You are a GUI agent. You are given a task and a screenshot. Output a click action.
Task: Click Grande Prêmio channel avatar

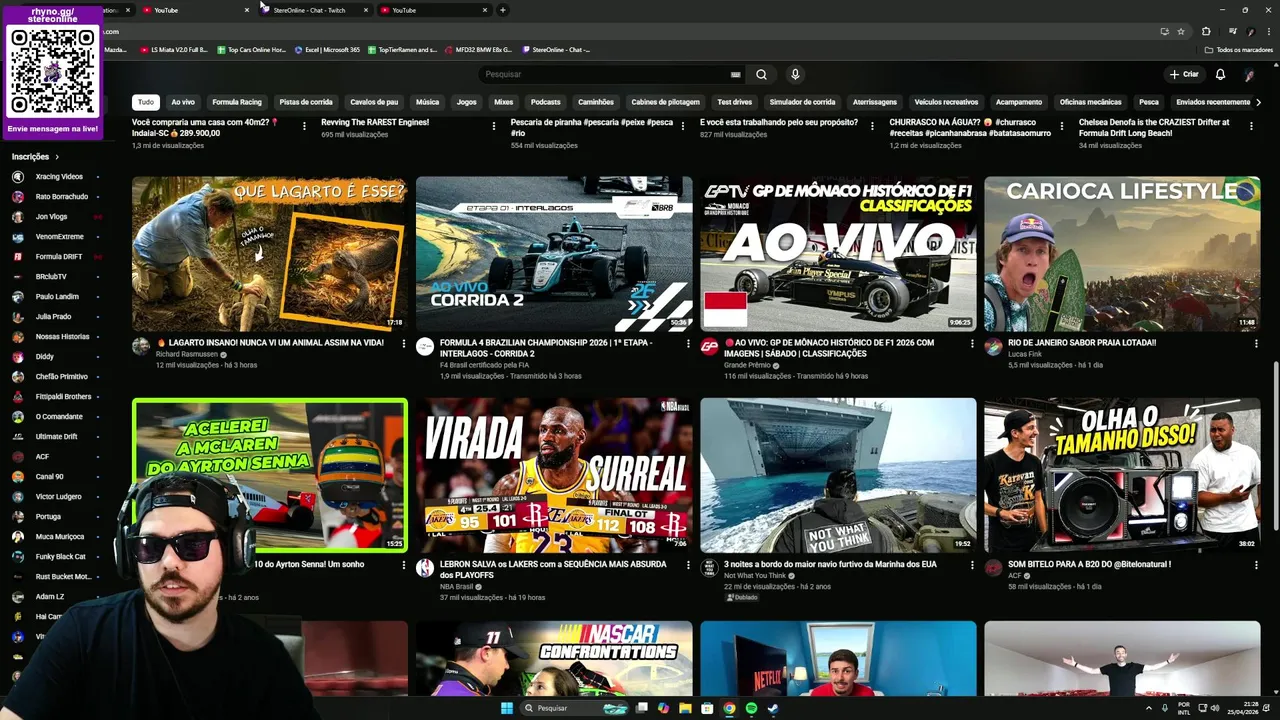[709, 347]
